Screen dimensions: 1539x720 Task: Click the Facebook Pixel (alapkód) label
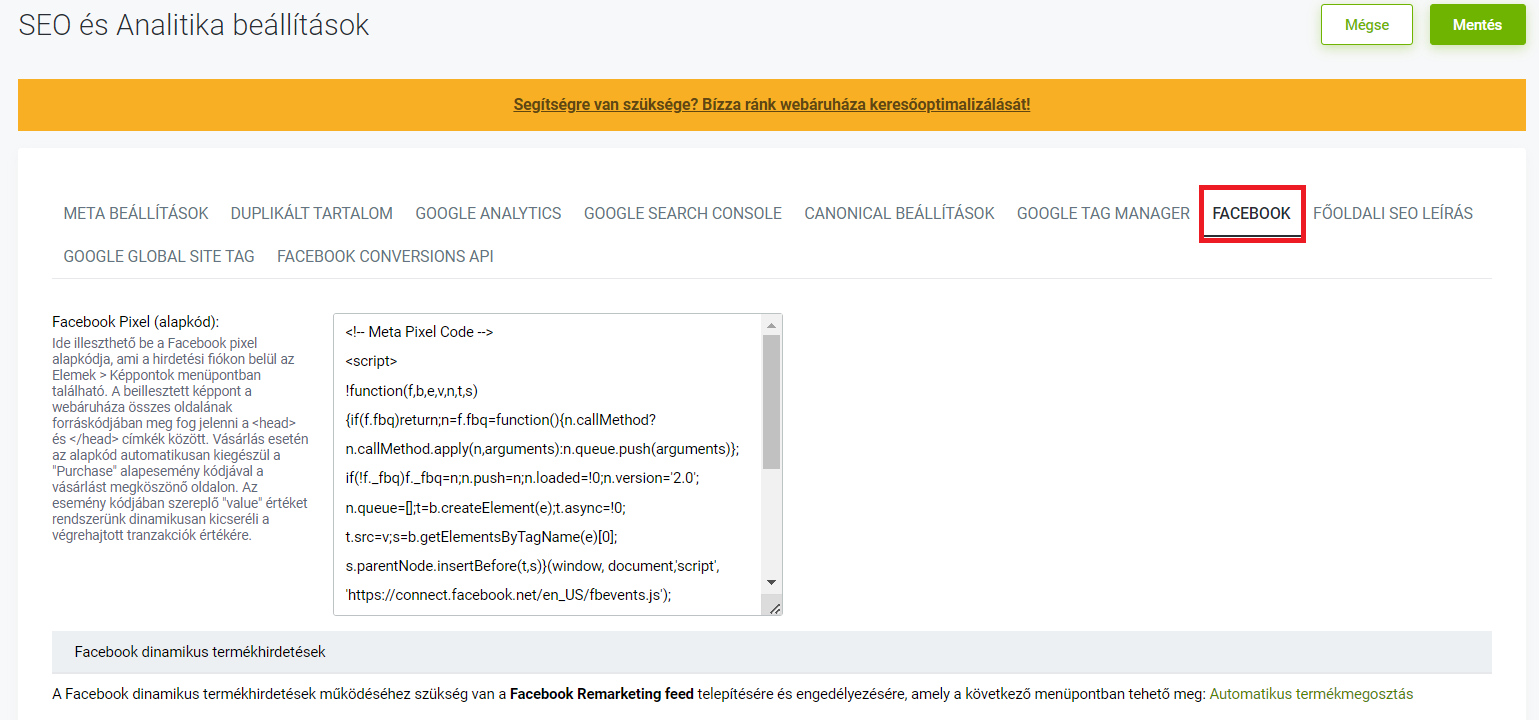[x=135, y=322]
